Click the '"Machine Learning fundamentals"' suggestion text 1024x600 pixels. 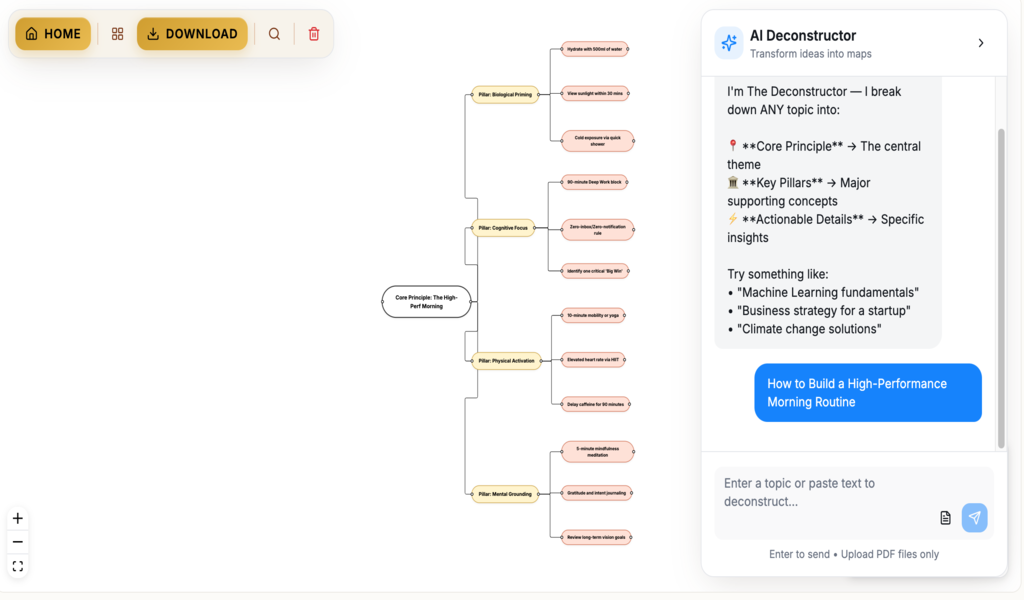(828, 292)
